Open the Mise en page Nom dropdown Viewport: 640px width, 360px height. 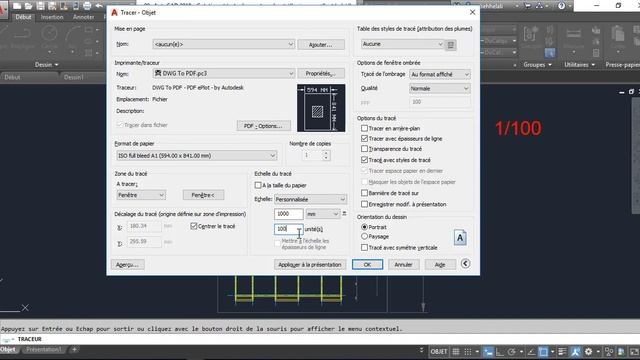tap(223, 44)
